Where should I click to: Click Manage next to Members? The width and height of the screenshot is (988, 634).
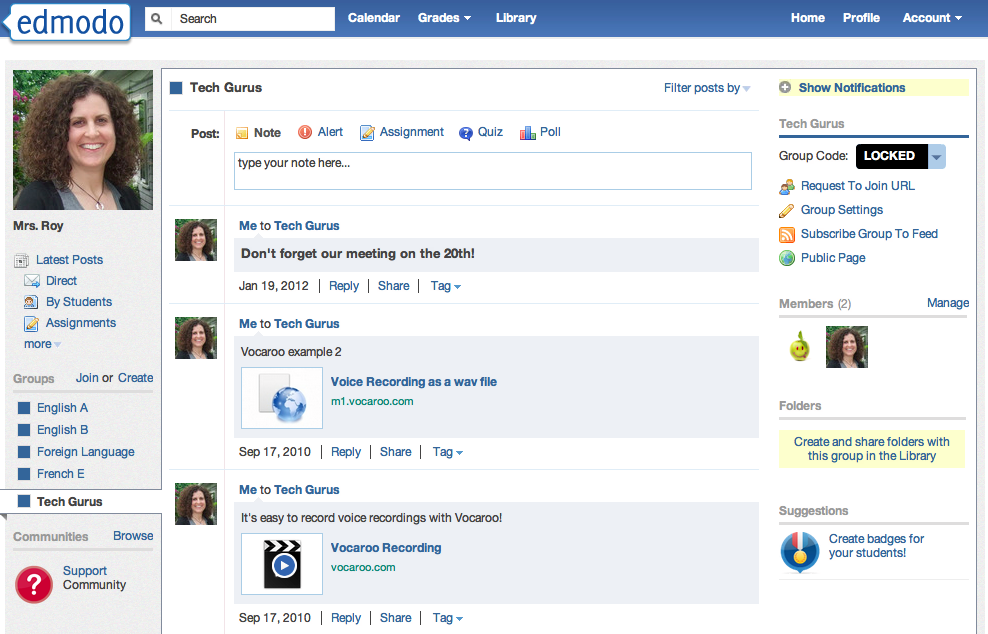click(947, 302)
